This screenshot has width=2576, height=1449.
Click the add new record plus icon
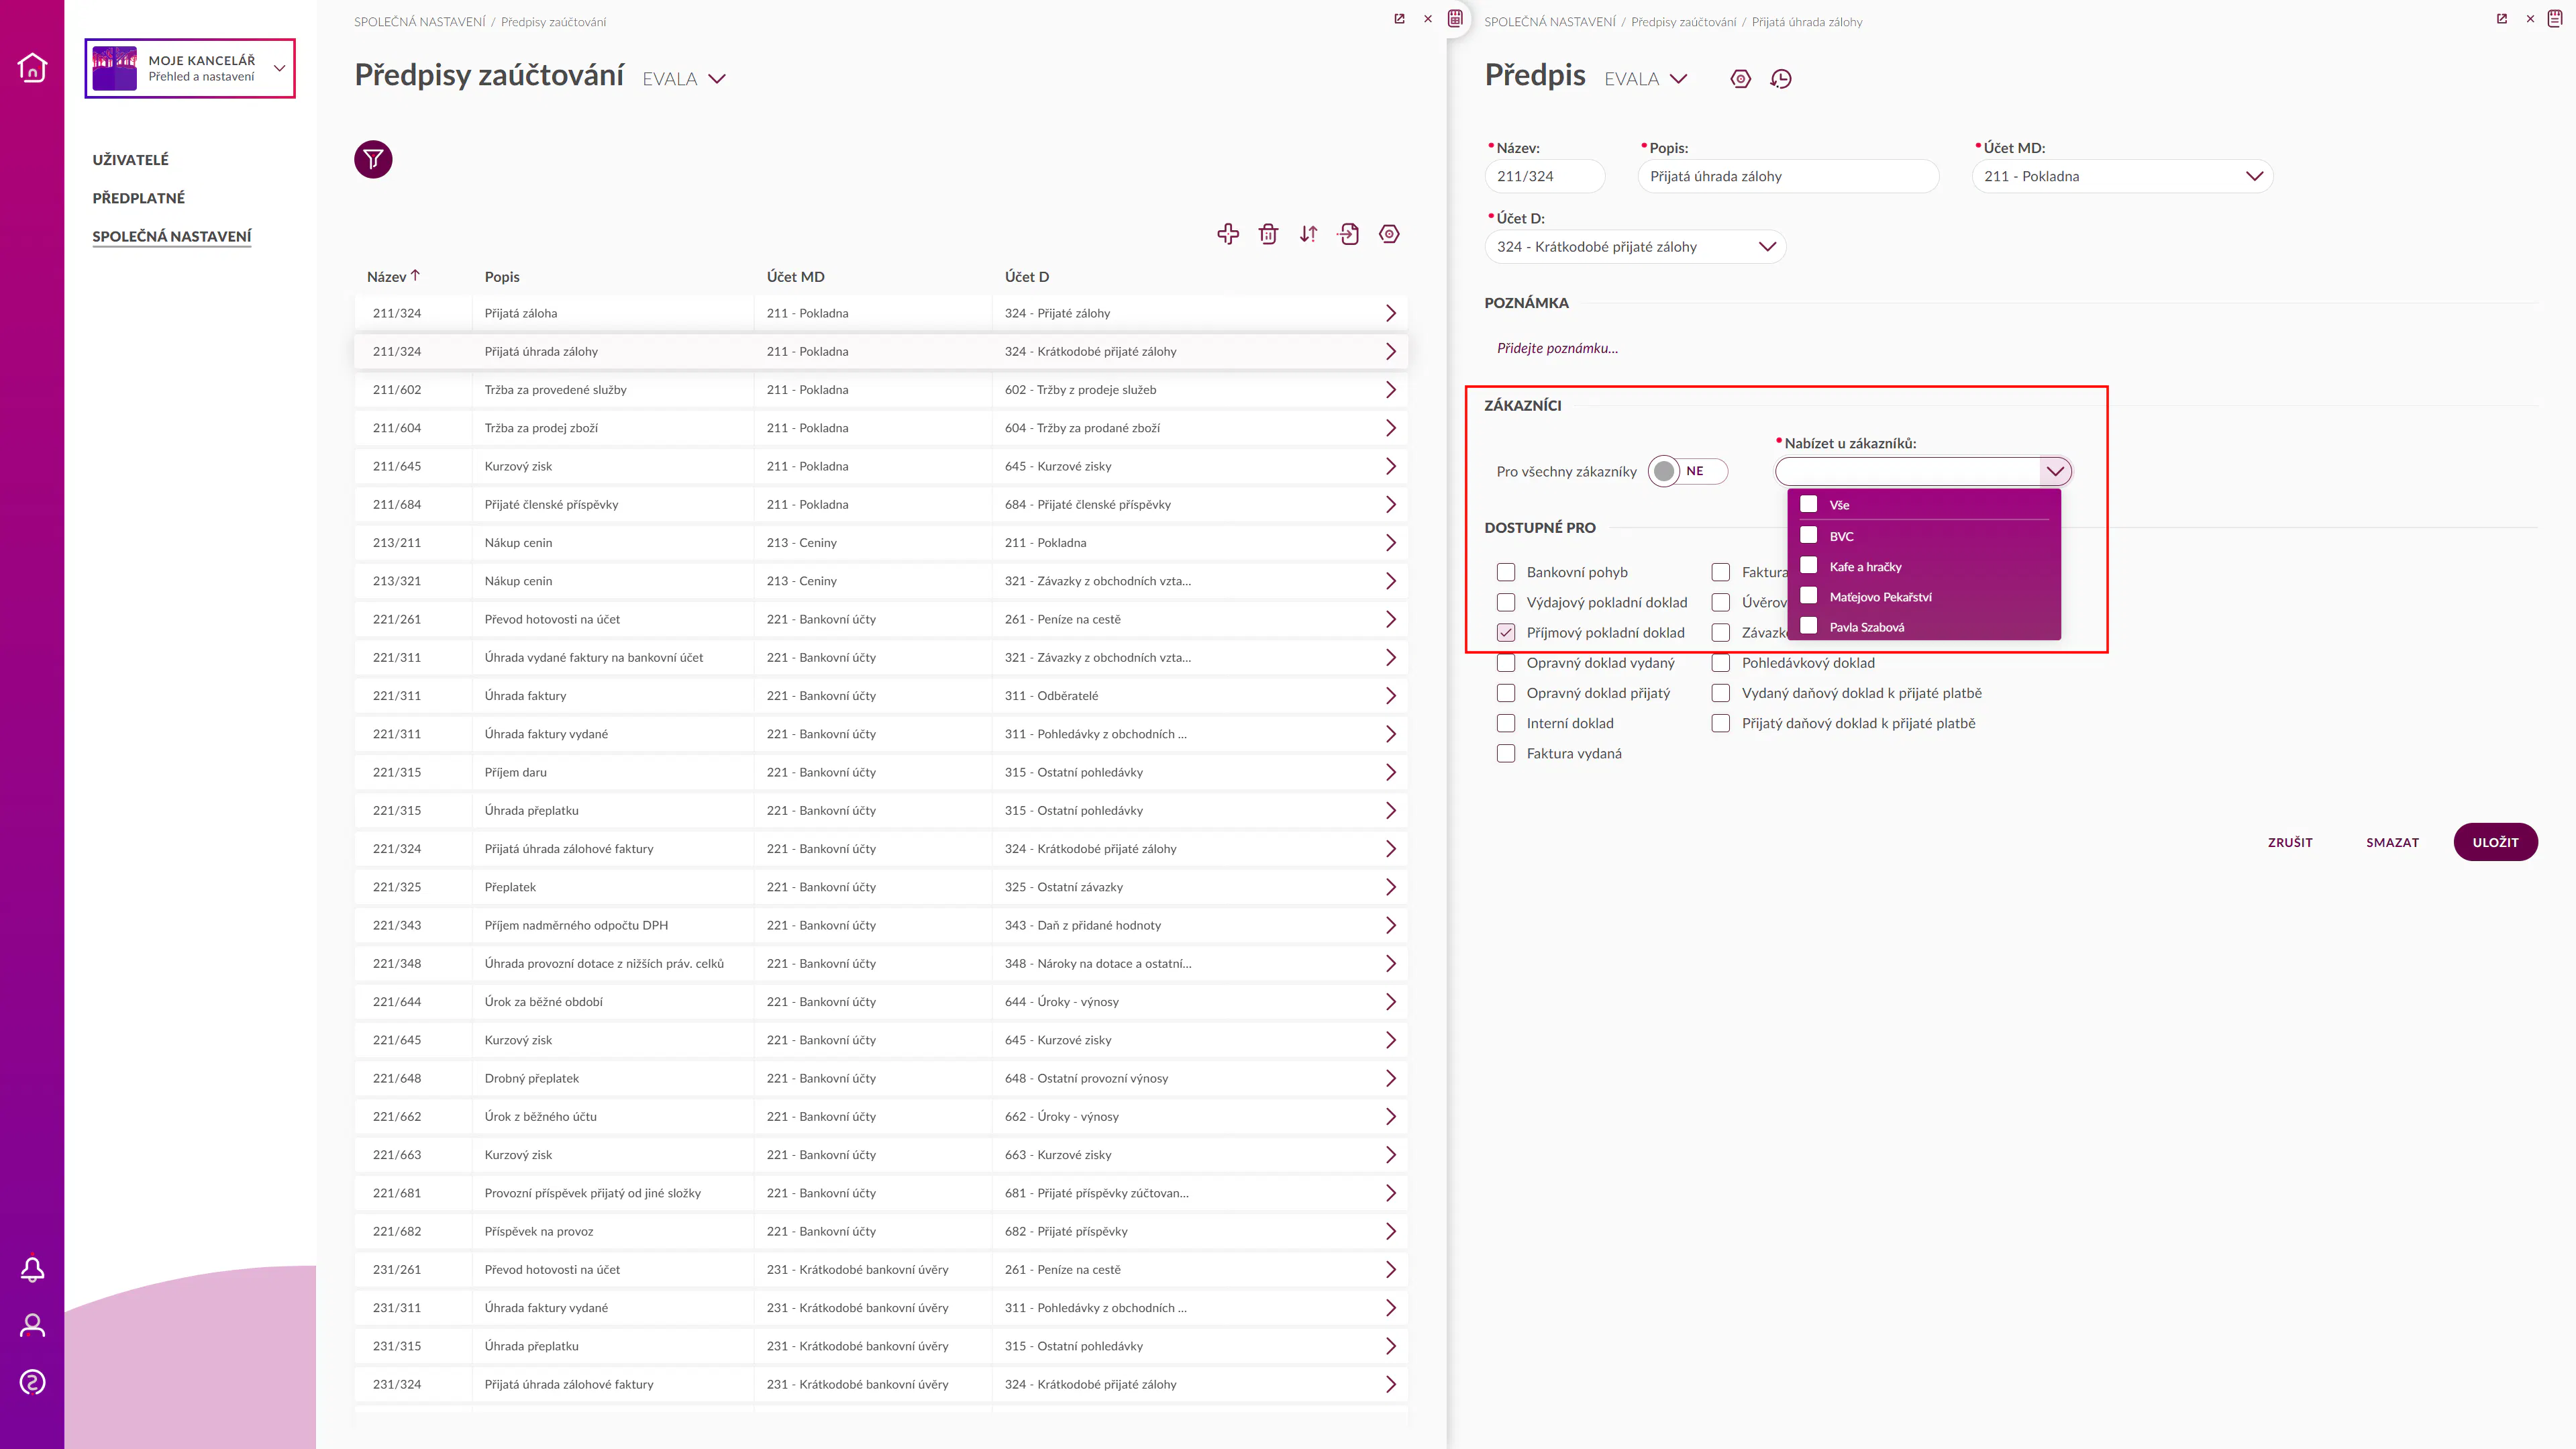(1228, 234)
